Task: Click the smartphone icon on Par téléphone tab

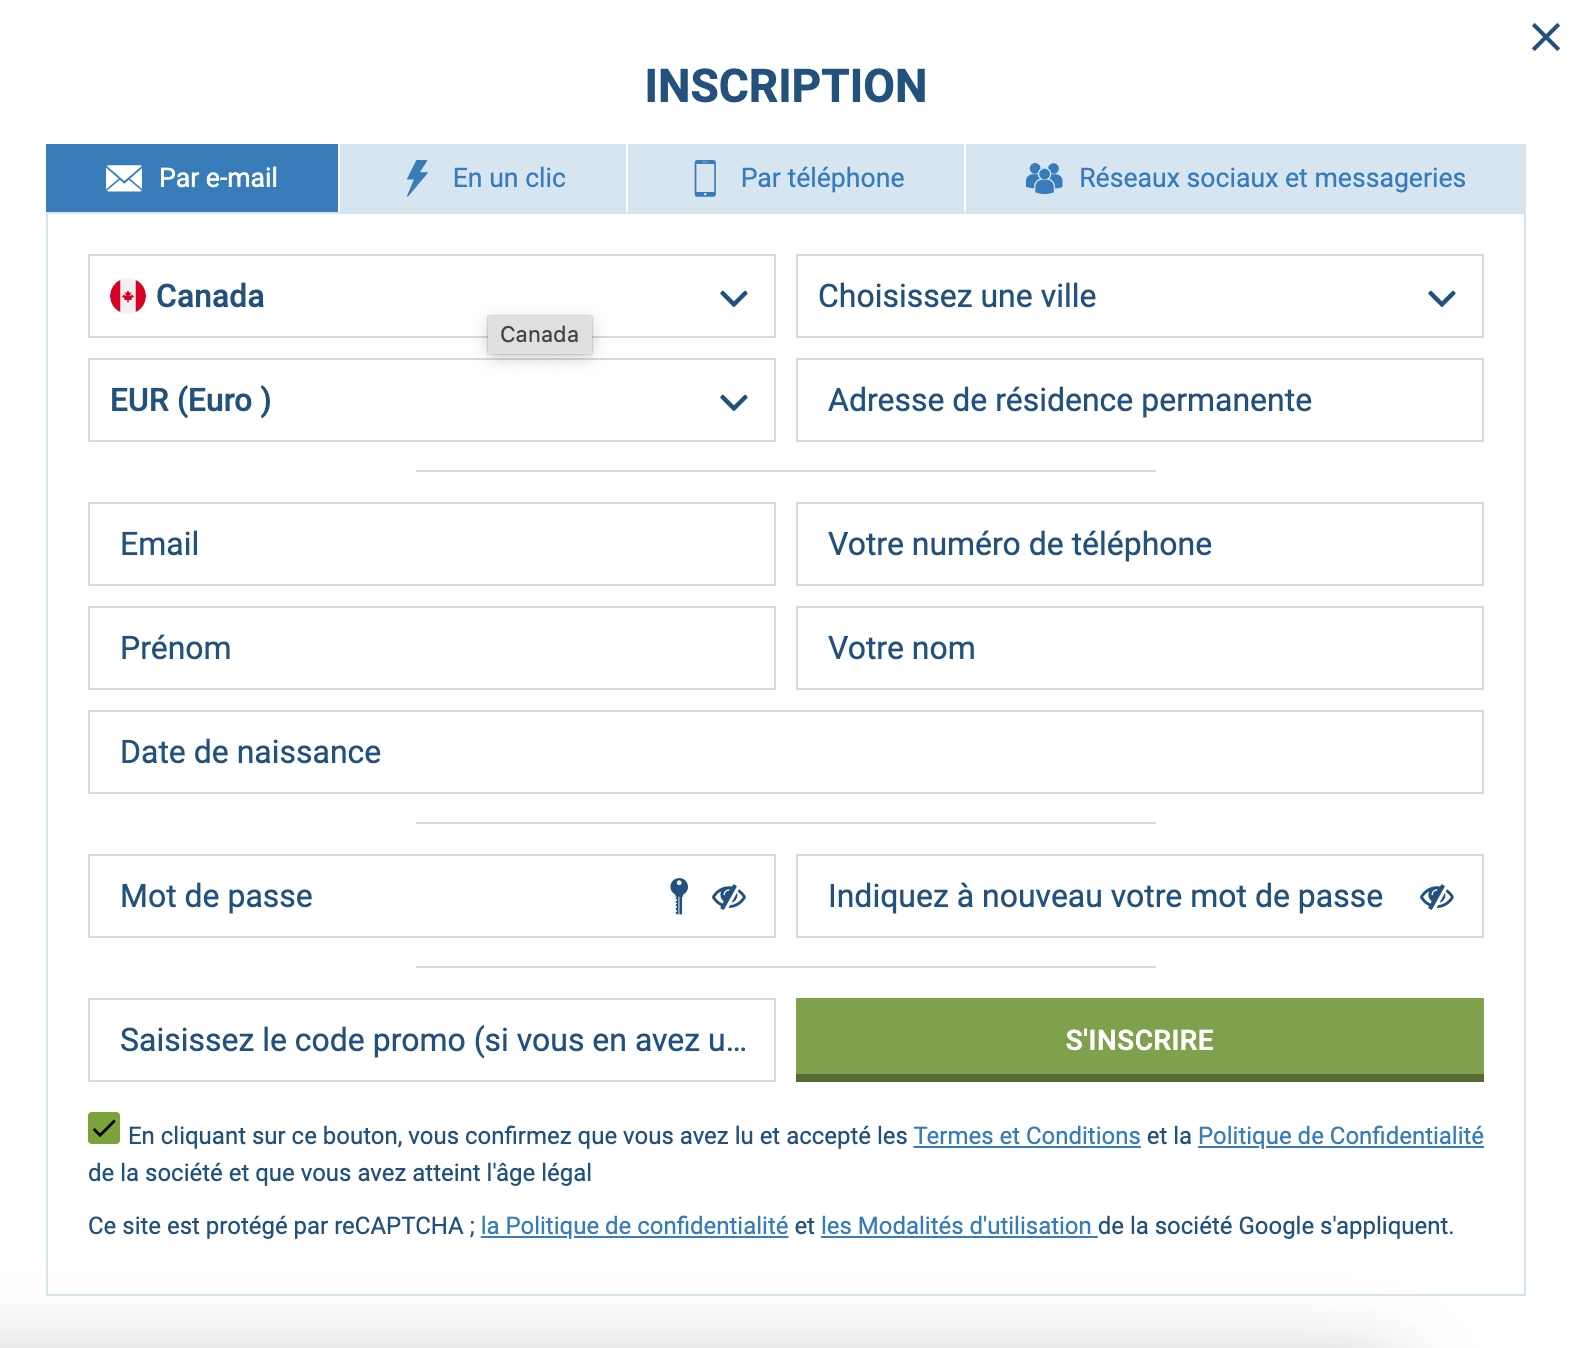Action: point(705,178)
